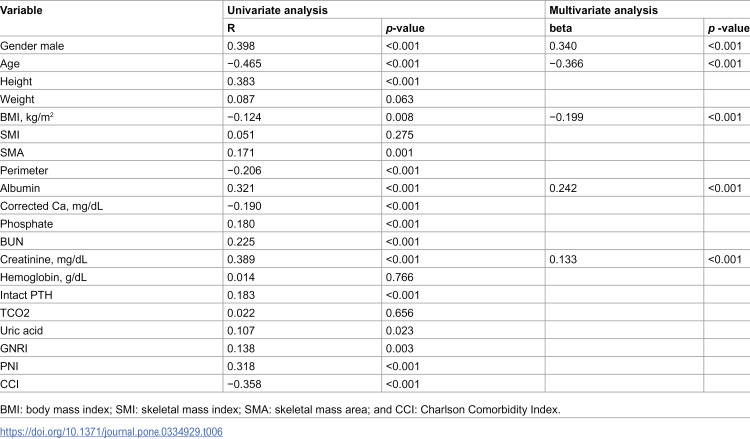
Task: Click the Variable column header
Action: (x=21, y=11)
